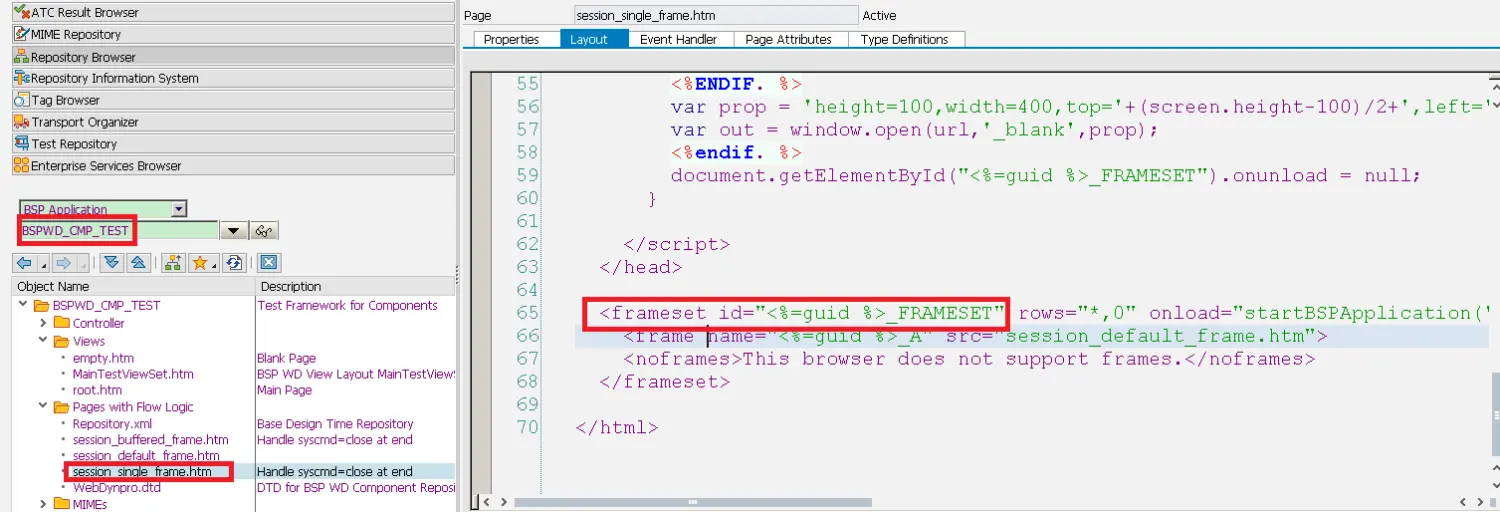This screenshot has height=512, width=1500.
Task: Collapse the Pages with Flow Logic folder
Action: (x=43, y=407)
